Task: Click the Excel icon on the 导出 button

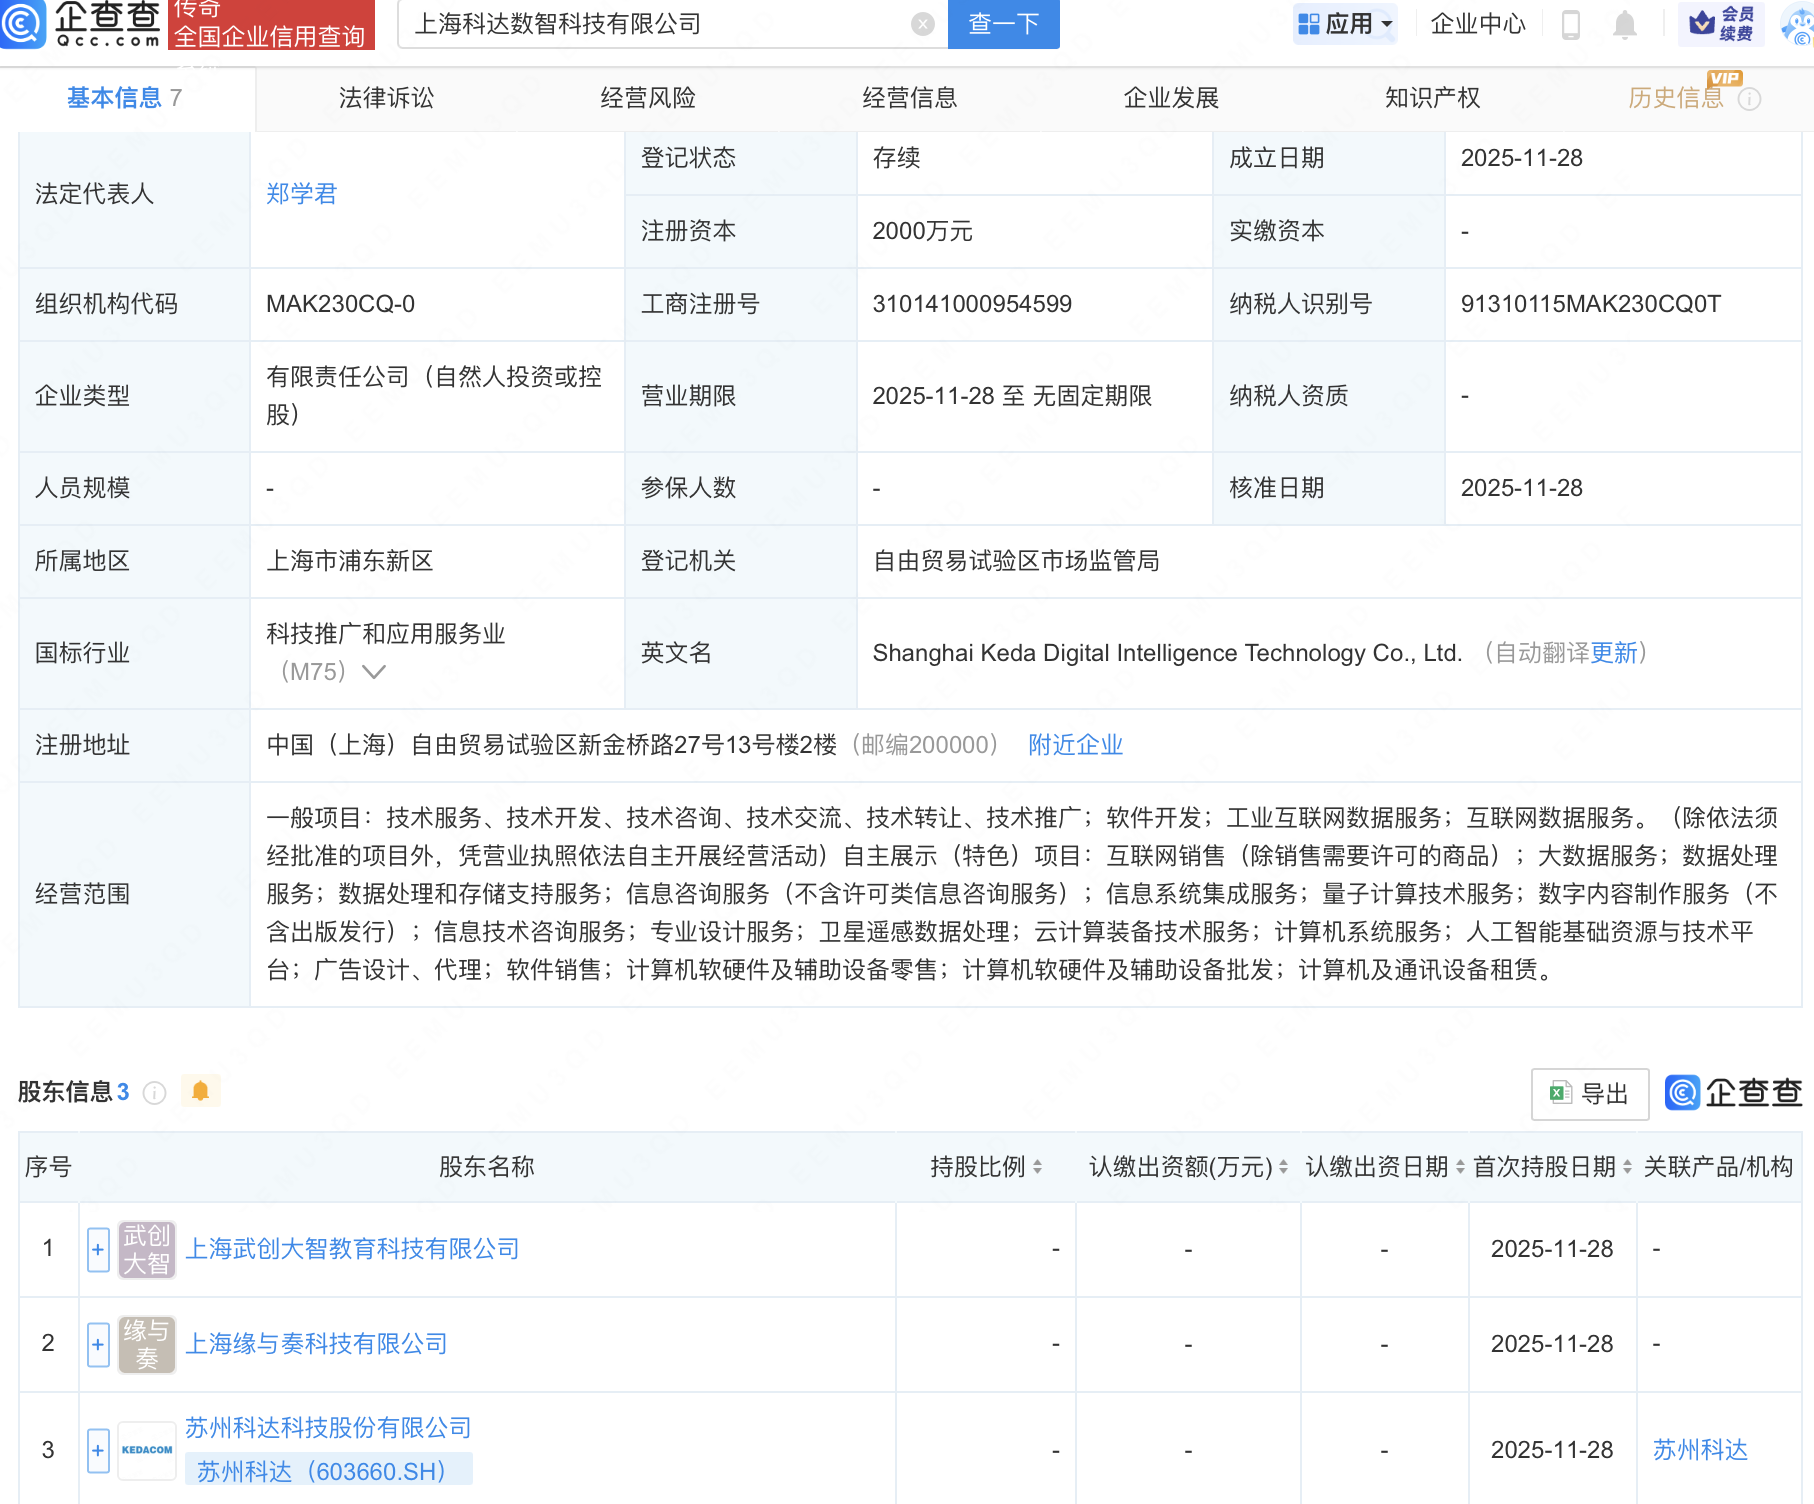Action: [x=1560, y=1093]
